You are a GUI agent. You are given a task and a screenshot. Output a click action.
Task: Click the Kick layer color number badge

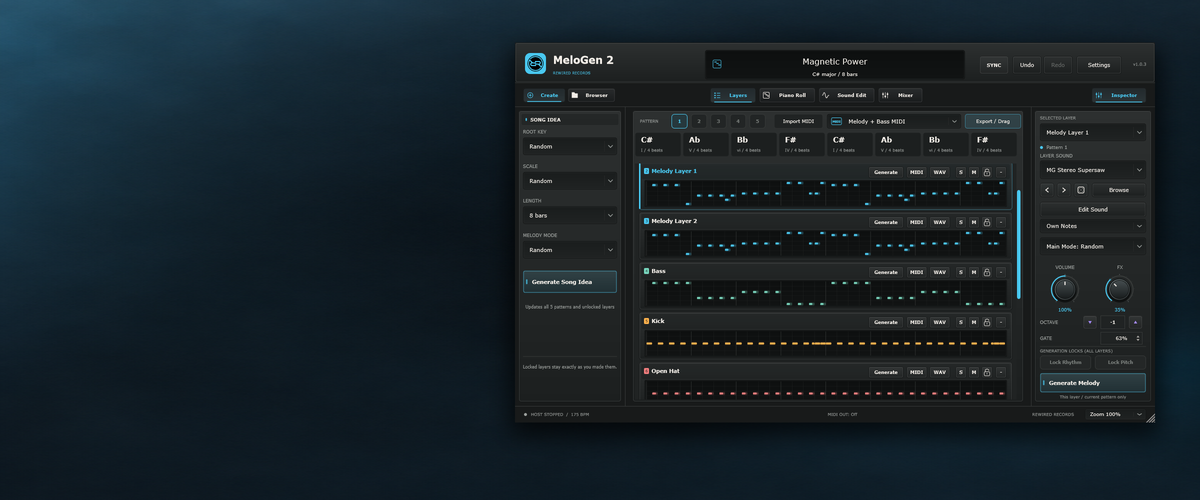pos(647,321)
